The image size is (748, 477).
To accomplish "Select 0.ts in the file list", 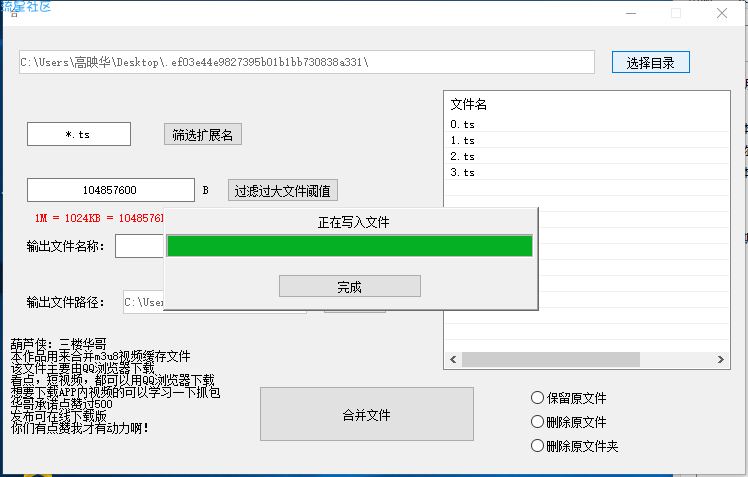I will pyautogui.click(x=462, y=124).
